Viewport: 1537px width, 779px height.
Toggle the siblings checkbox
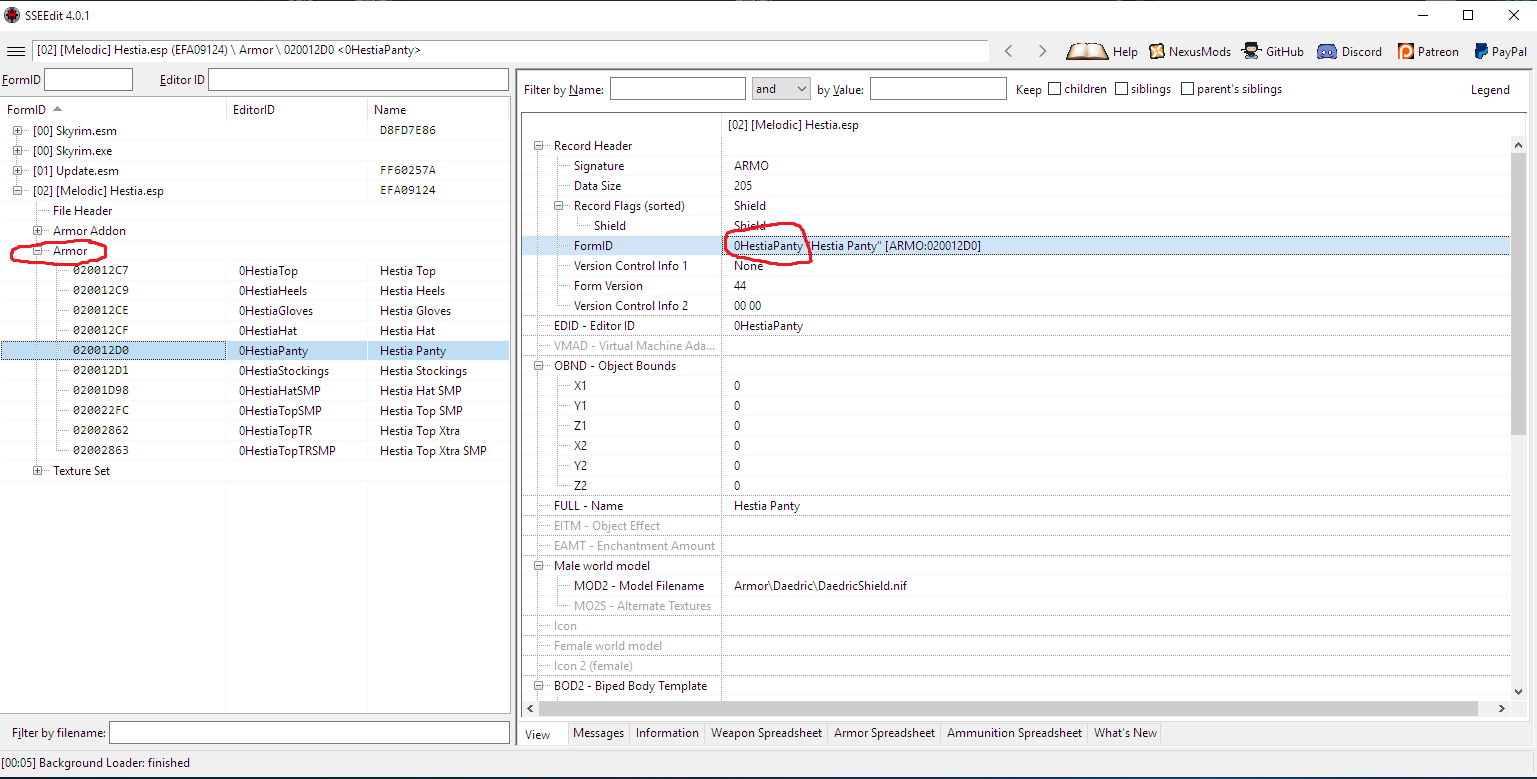pyautogui.click(x=1121, y=89)
